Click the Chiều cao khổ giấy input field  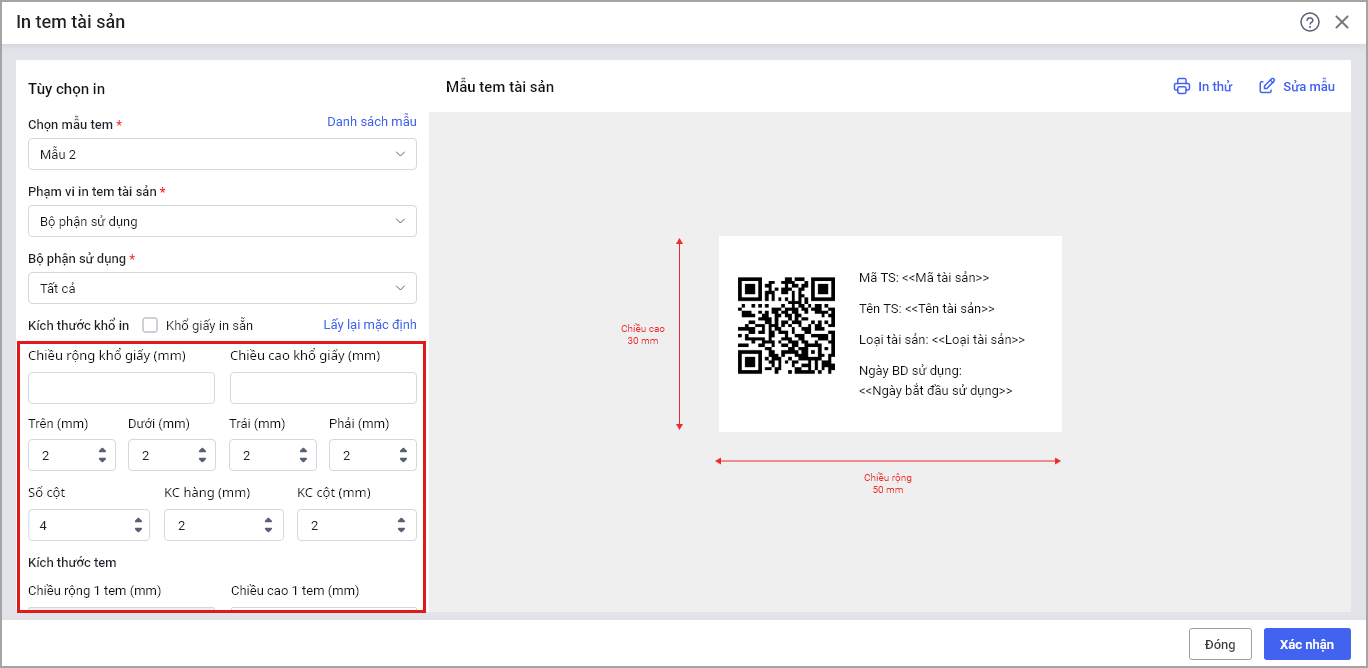click(323, 388)
